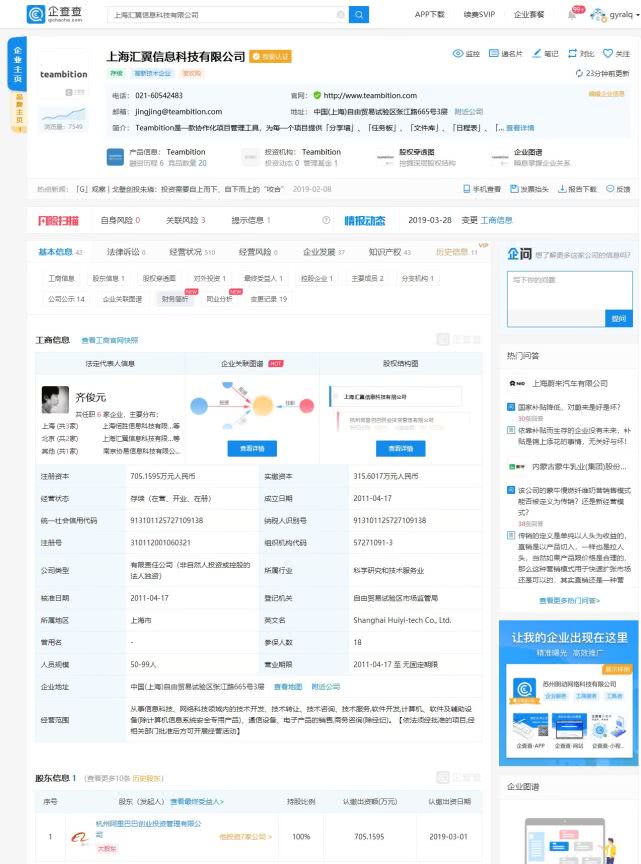Open the gyralq user account dropdown
641x864 pixels.
(x=615, y=14)
